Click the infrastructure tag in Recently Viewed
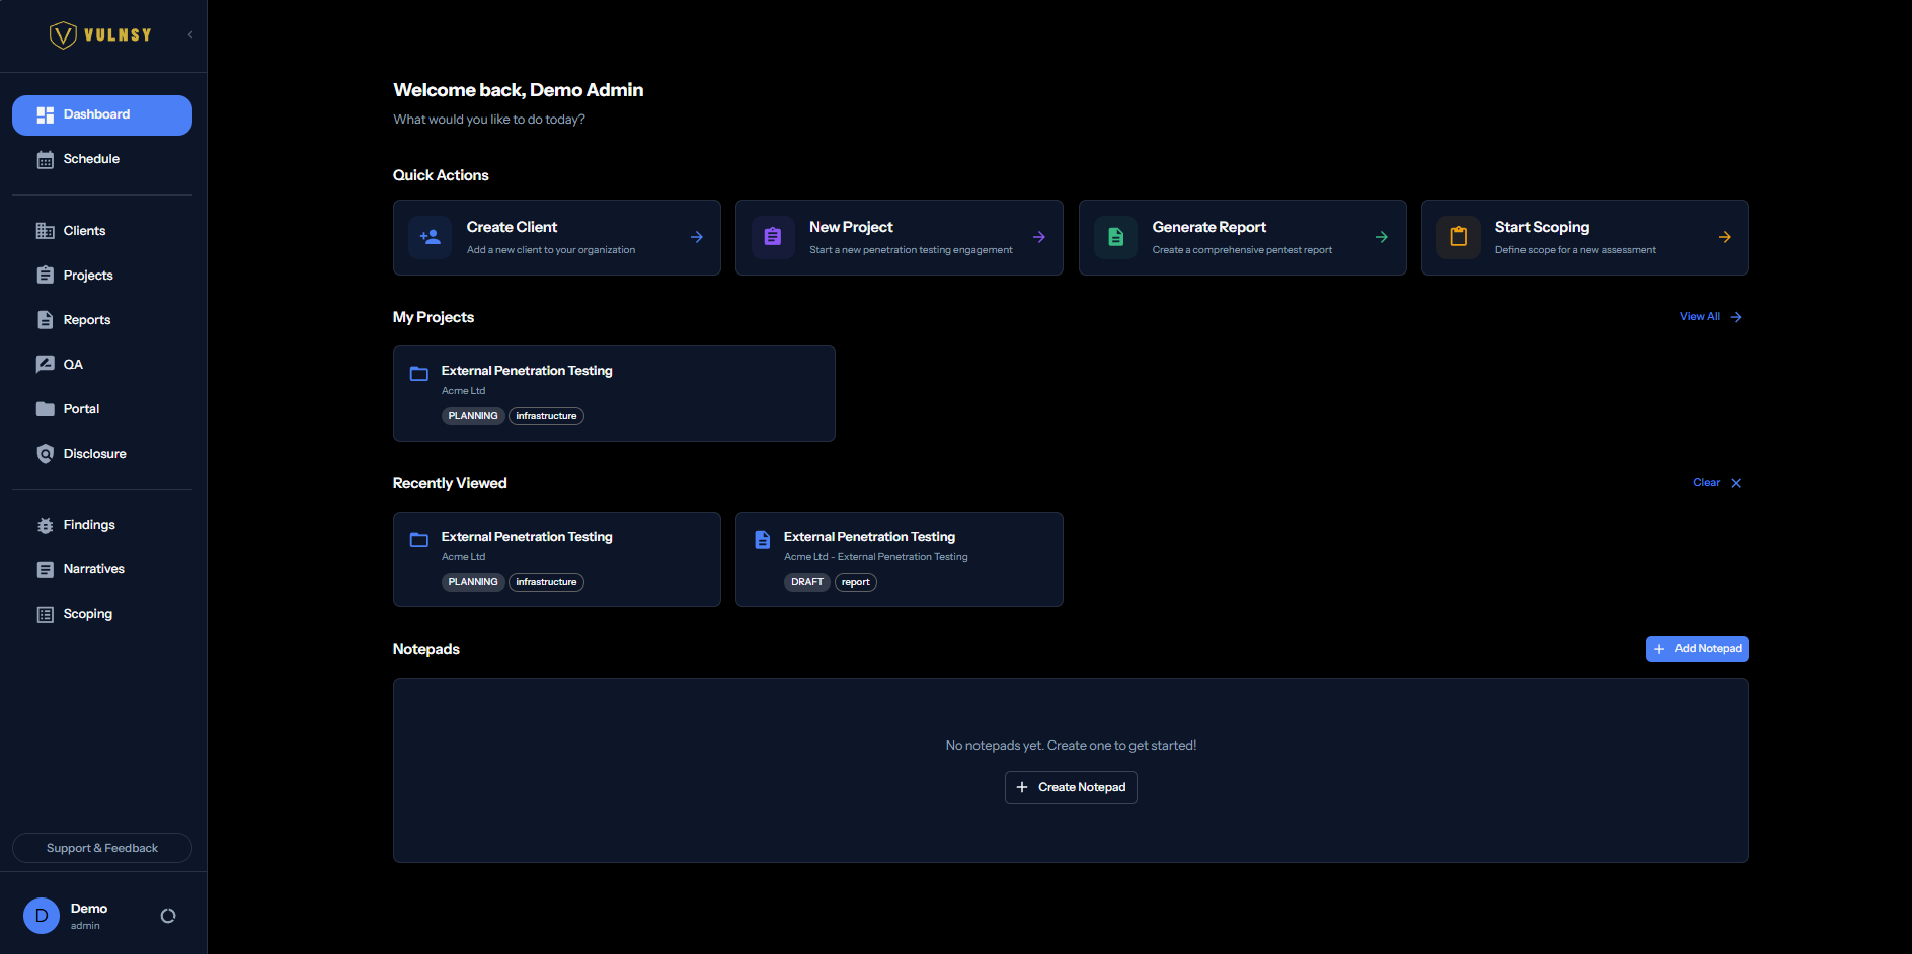1912x954 pixels. [x=546, y=582]
